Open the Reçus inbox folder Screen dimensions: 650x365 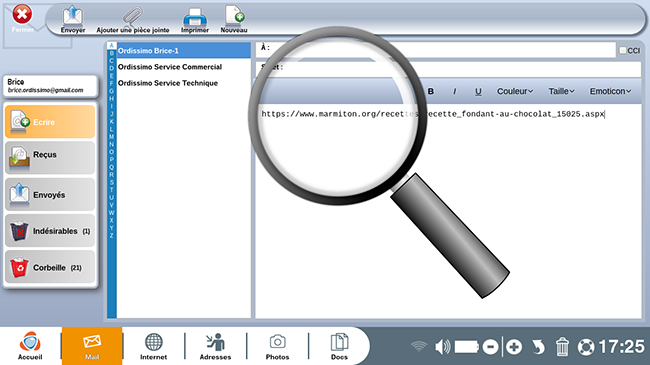pyautogui.click(x=50, y=158)
